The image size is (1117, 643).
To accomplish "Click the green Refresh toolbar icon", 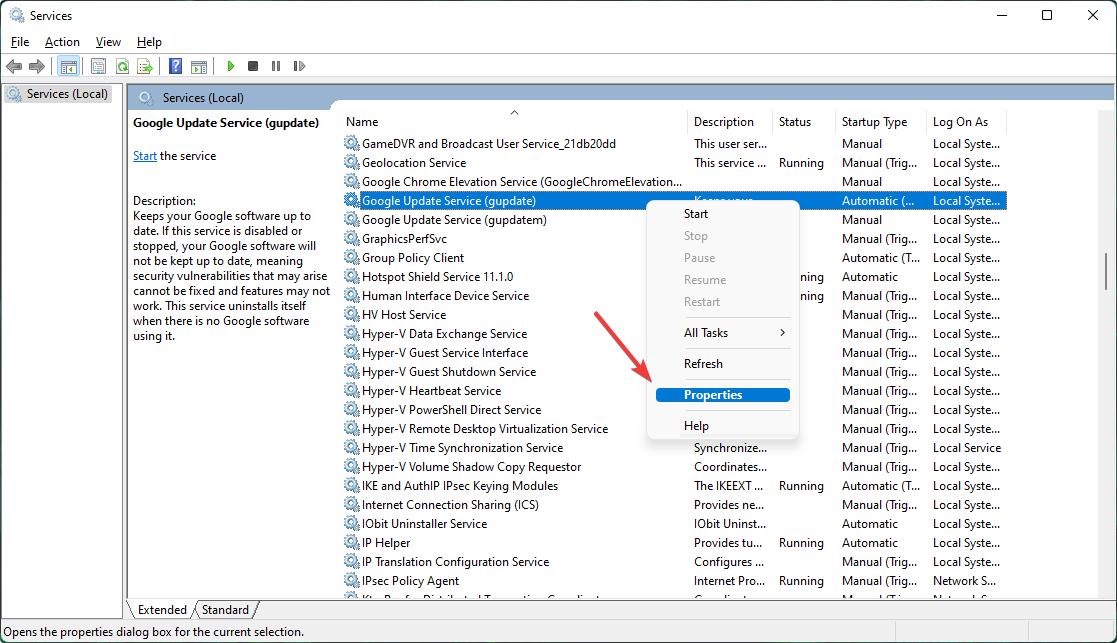I will [122, 66].
